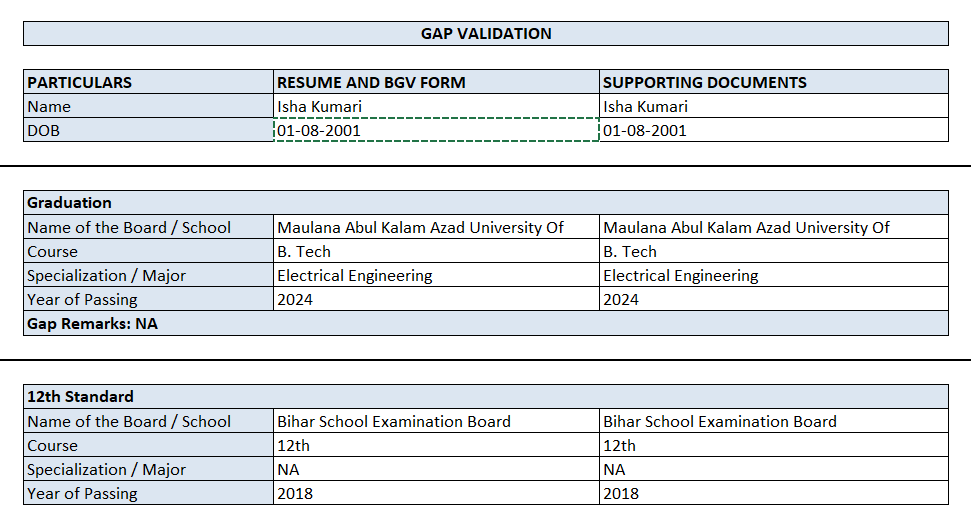Viewport: 971px width, 523px height.
Task: Select the DOB value under Resume and BGV Form
Action: [436, 130]
